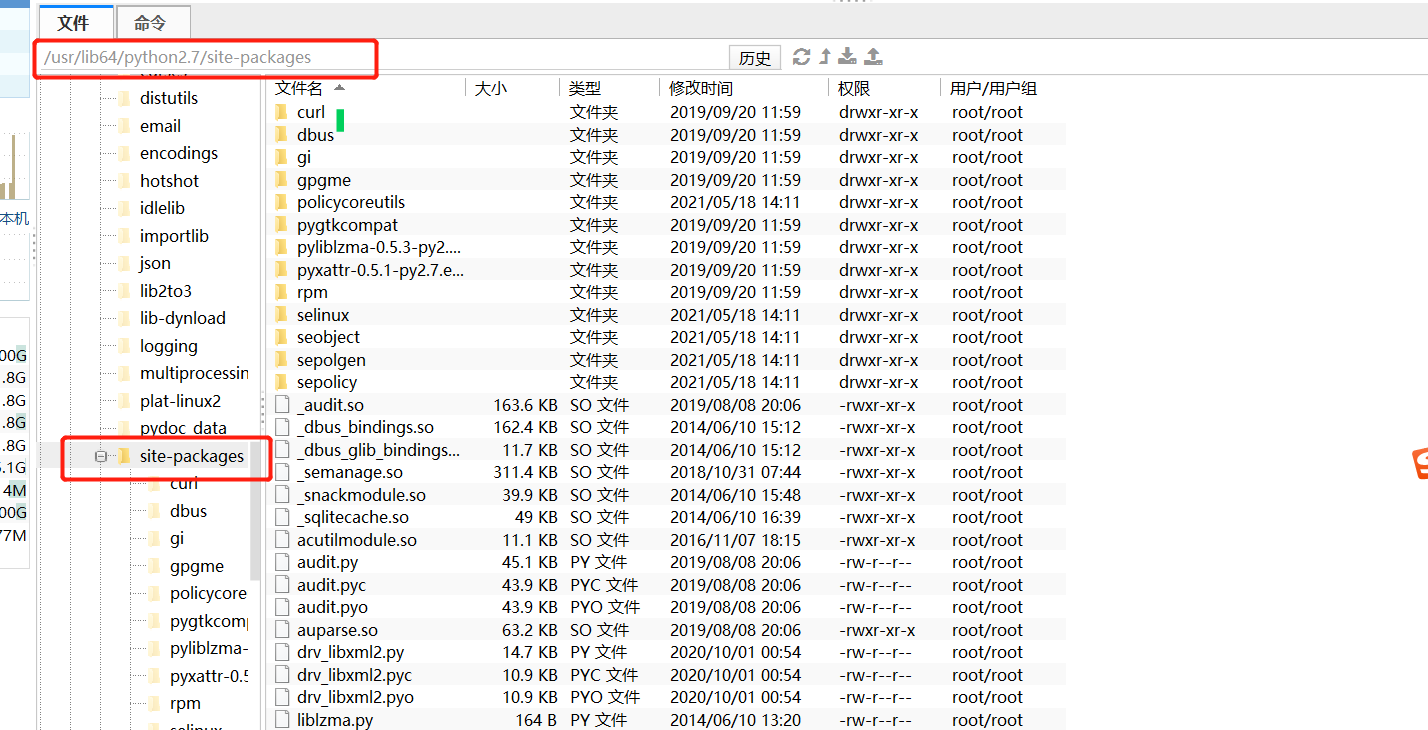The image size is (1428, 730).
Task: Toggle sort order on the 文件名 column
Action: click(300, 87)
